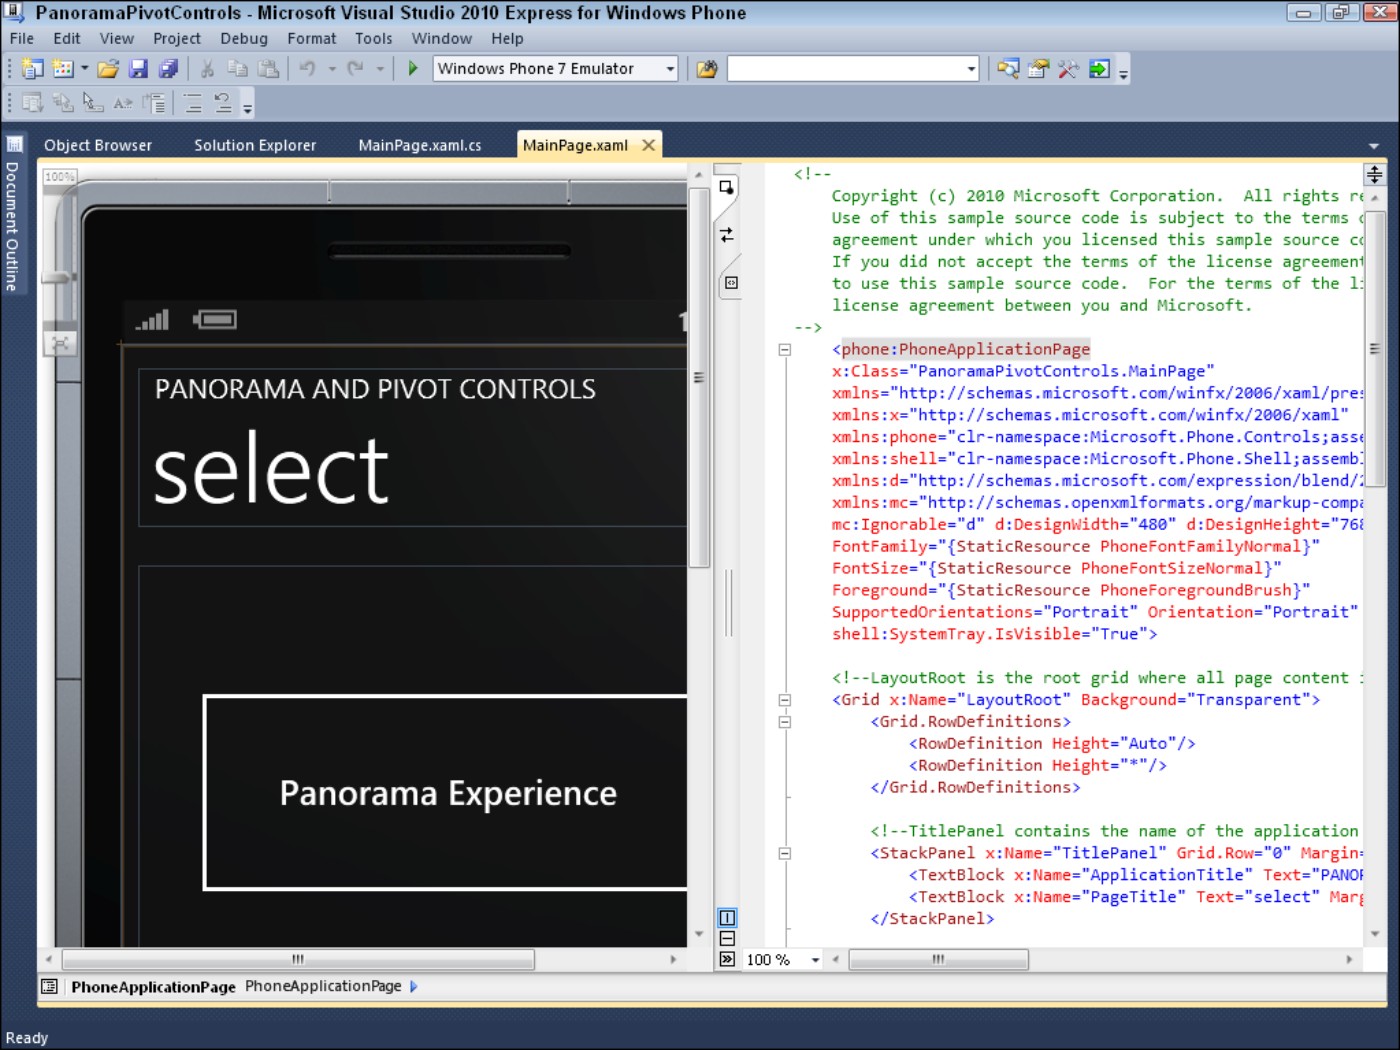Switch to the Solution Explorer tab

tap(255, 145)
